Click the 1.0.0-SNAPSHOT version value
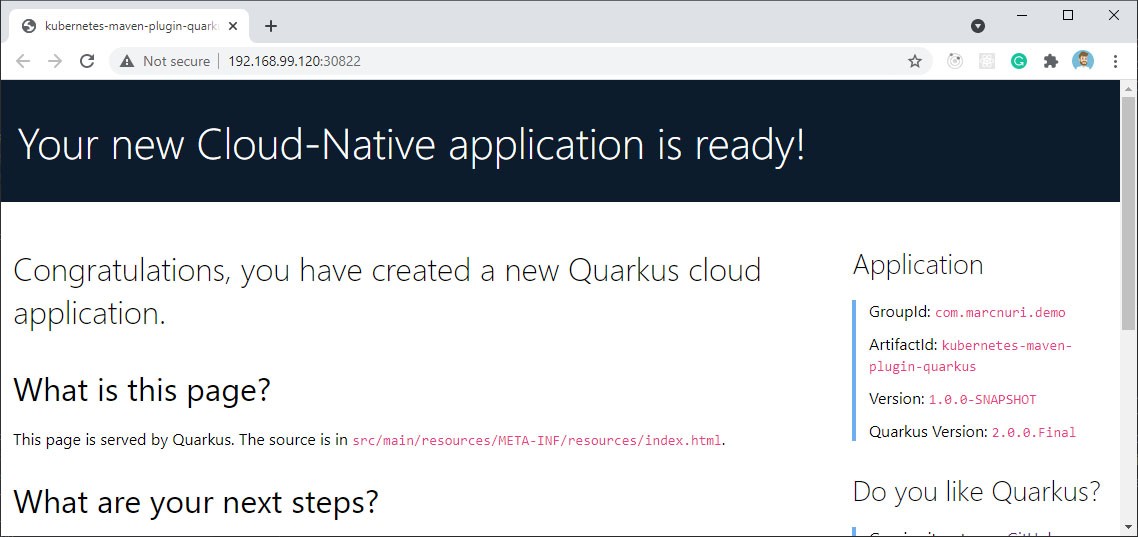This screenshot has width=1138, height=537. point(983,399)
